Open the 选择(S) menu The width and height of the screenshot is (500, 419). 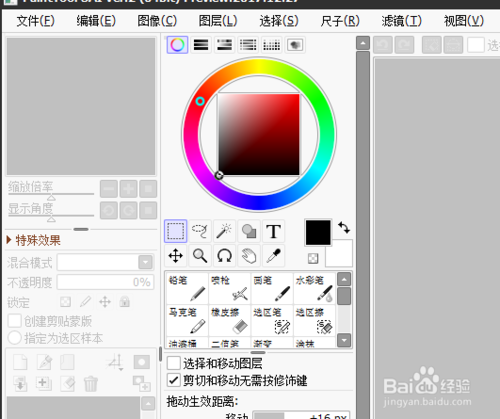(x=279, y=21)
